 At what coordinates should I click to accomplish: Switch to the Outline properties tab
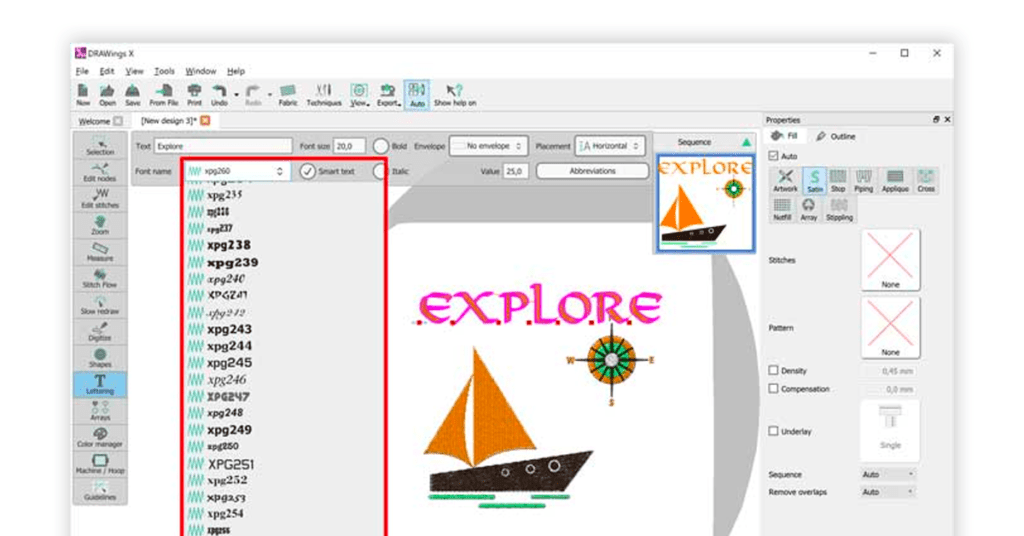point(836,136)
